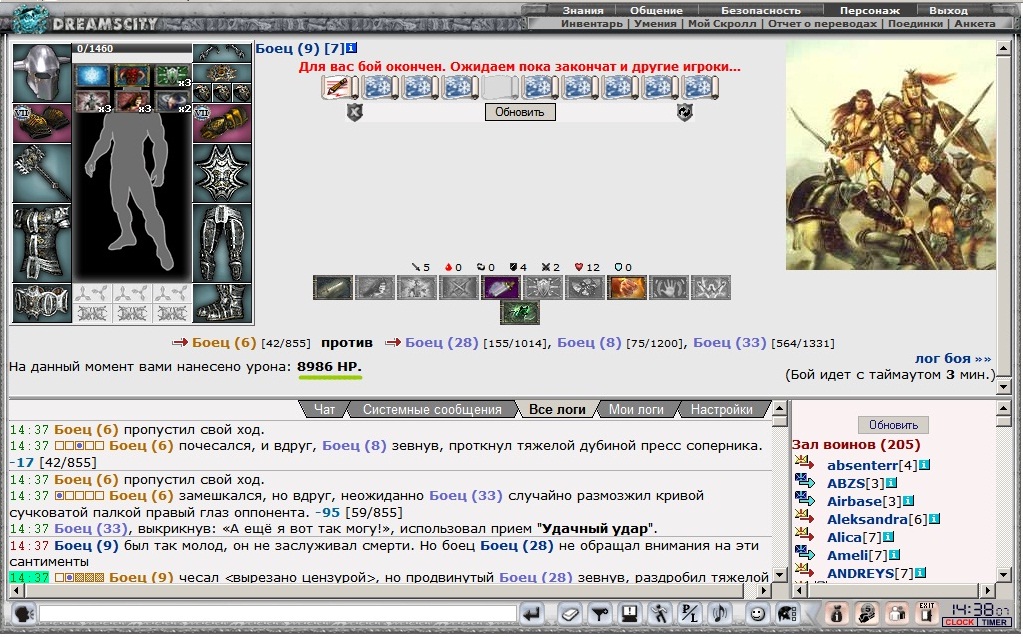Open the лог боя link

point(953,358)
